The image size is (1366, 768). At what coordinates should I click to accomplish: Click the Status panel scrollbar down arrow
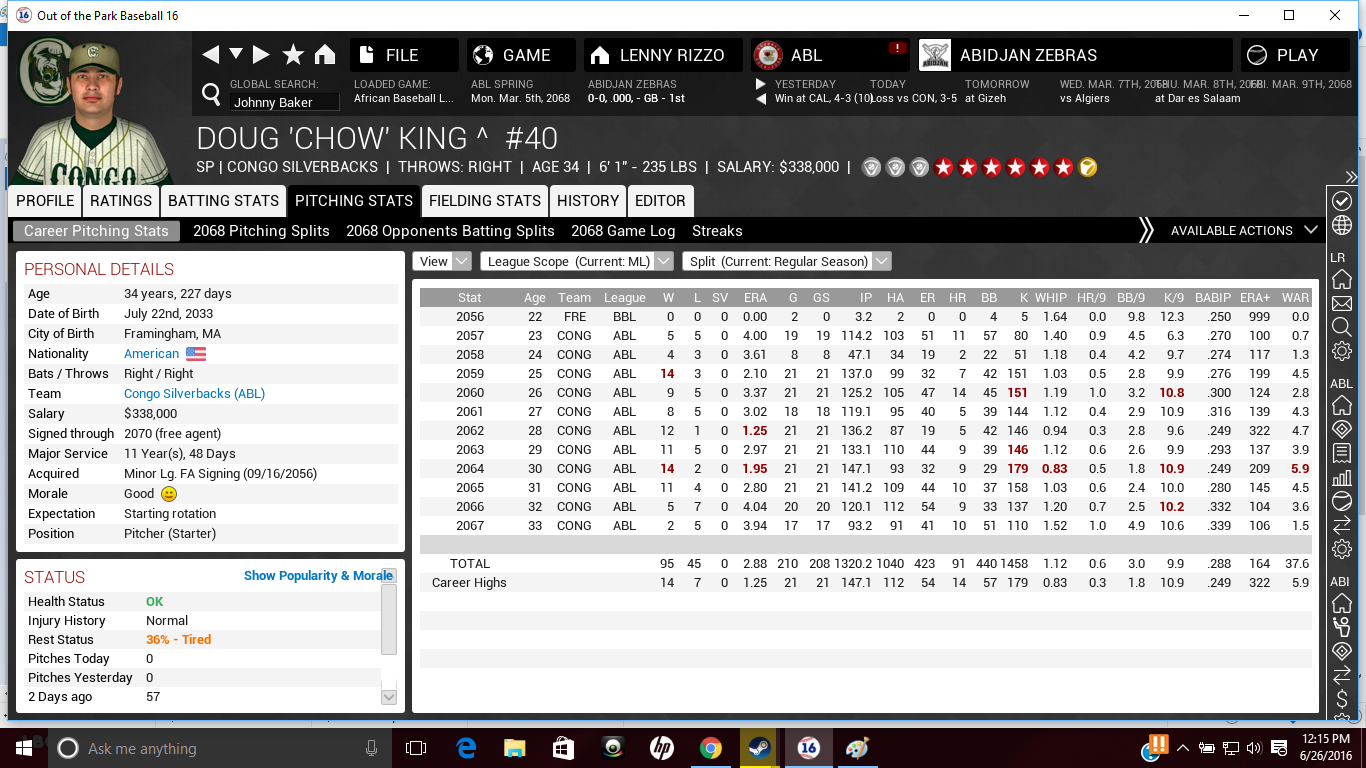pos(389,697)
